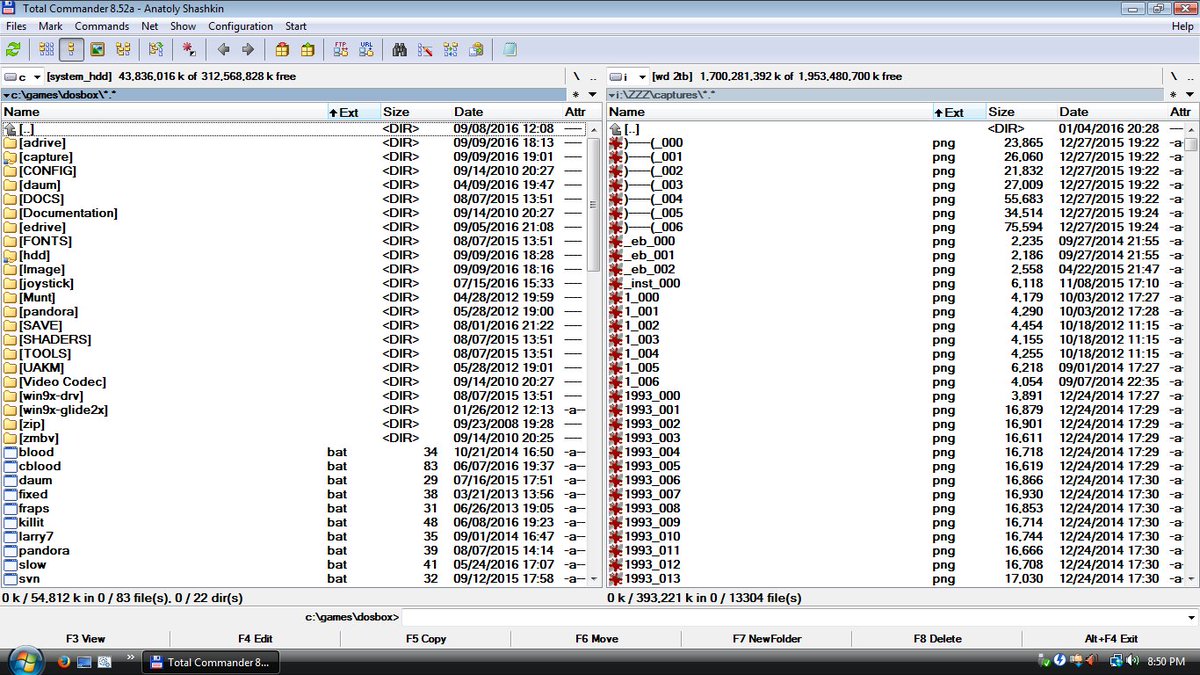Viewport: 1200px width, 675px height.
Task: Show the directory Tree view icon
Action: pos(123,49)
